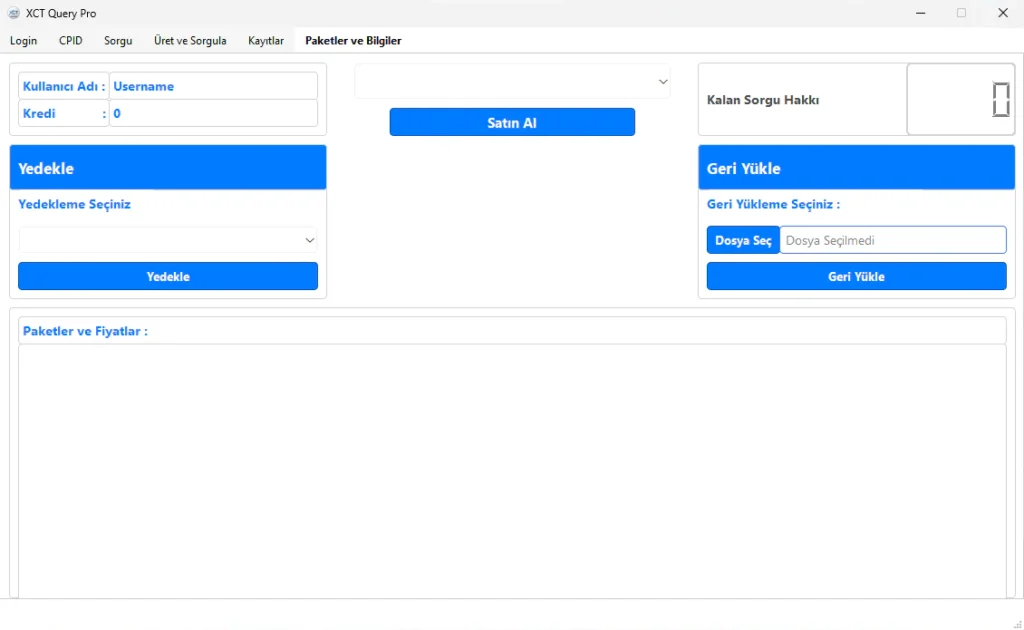Select the Üret ve Sorgula tab

[190, 41]
